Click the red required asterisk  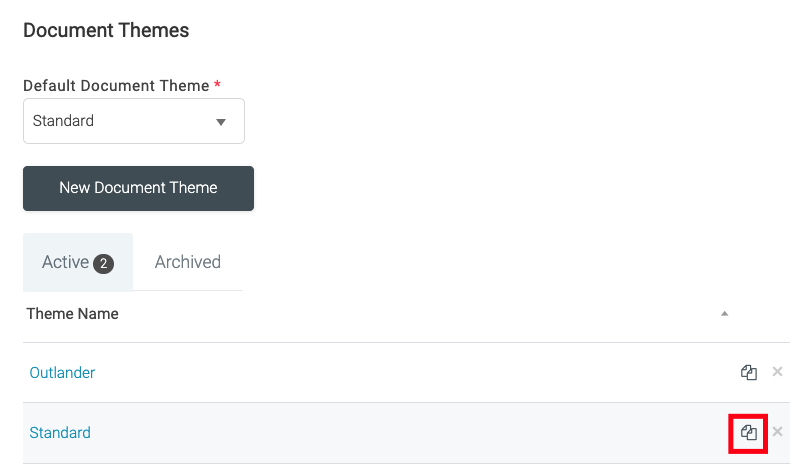(217, 83)
